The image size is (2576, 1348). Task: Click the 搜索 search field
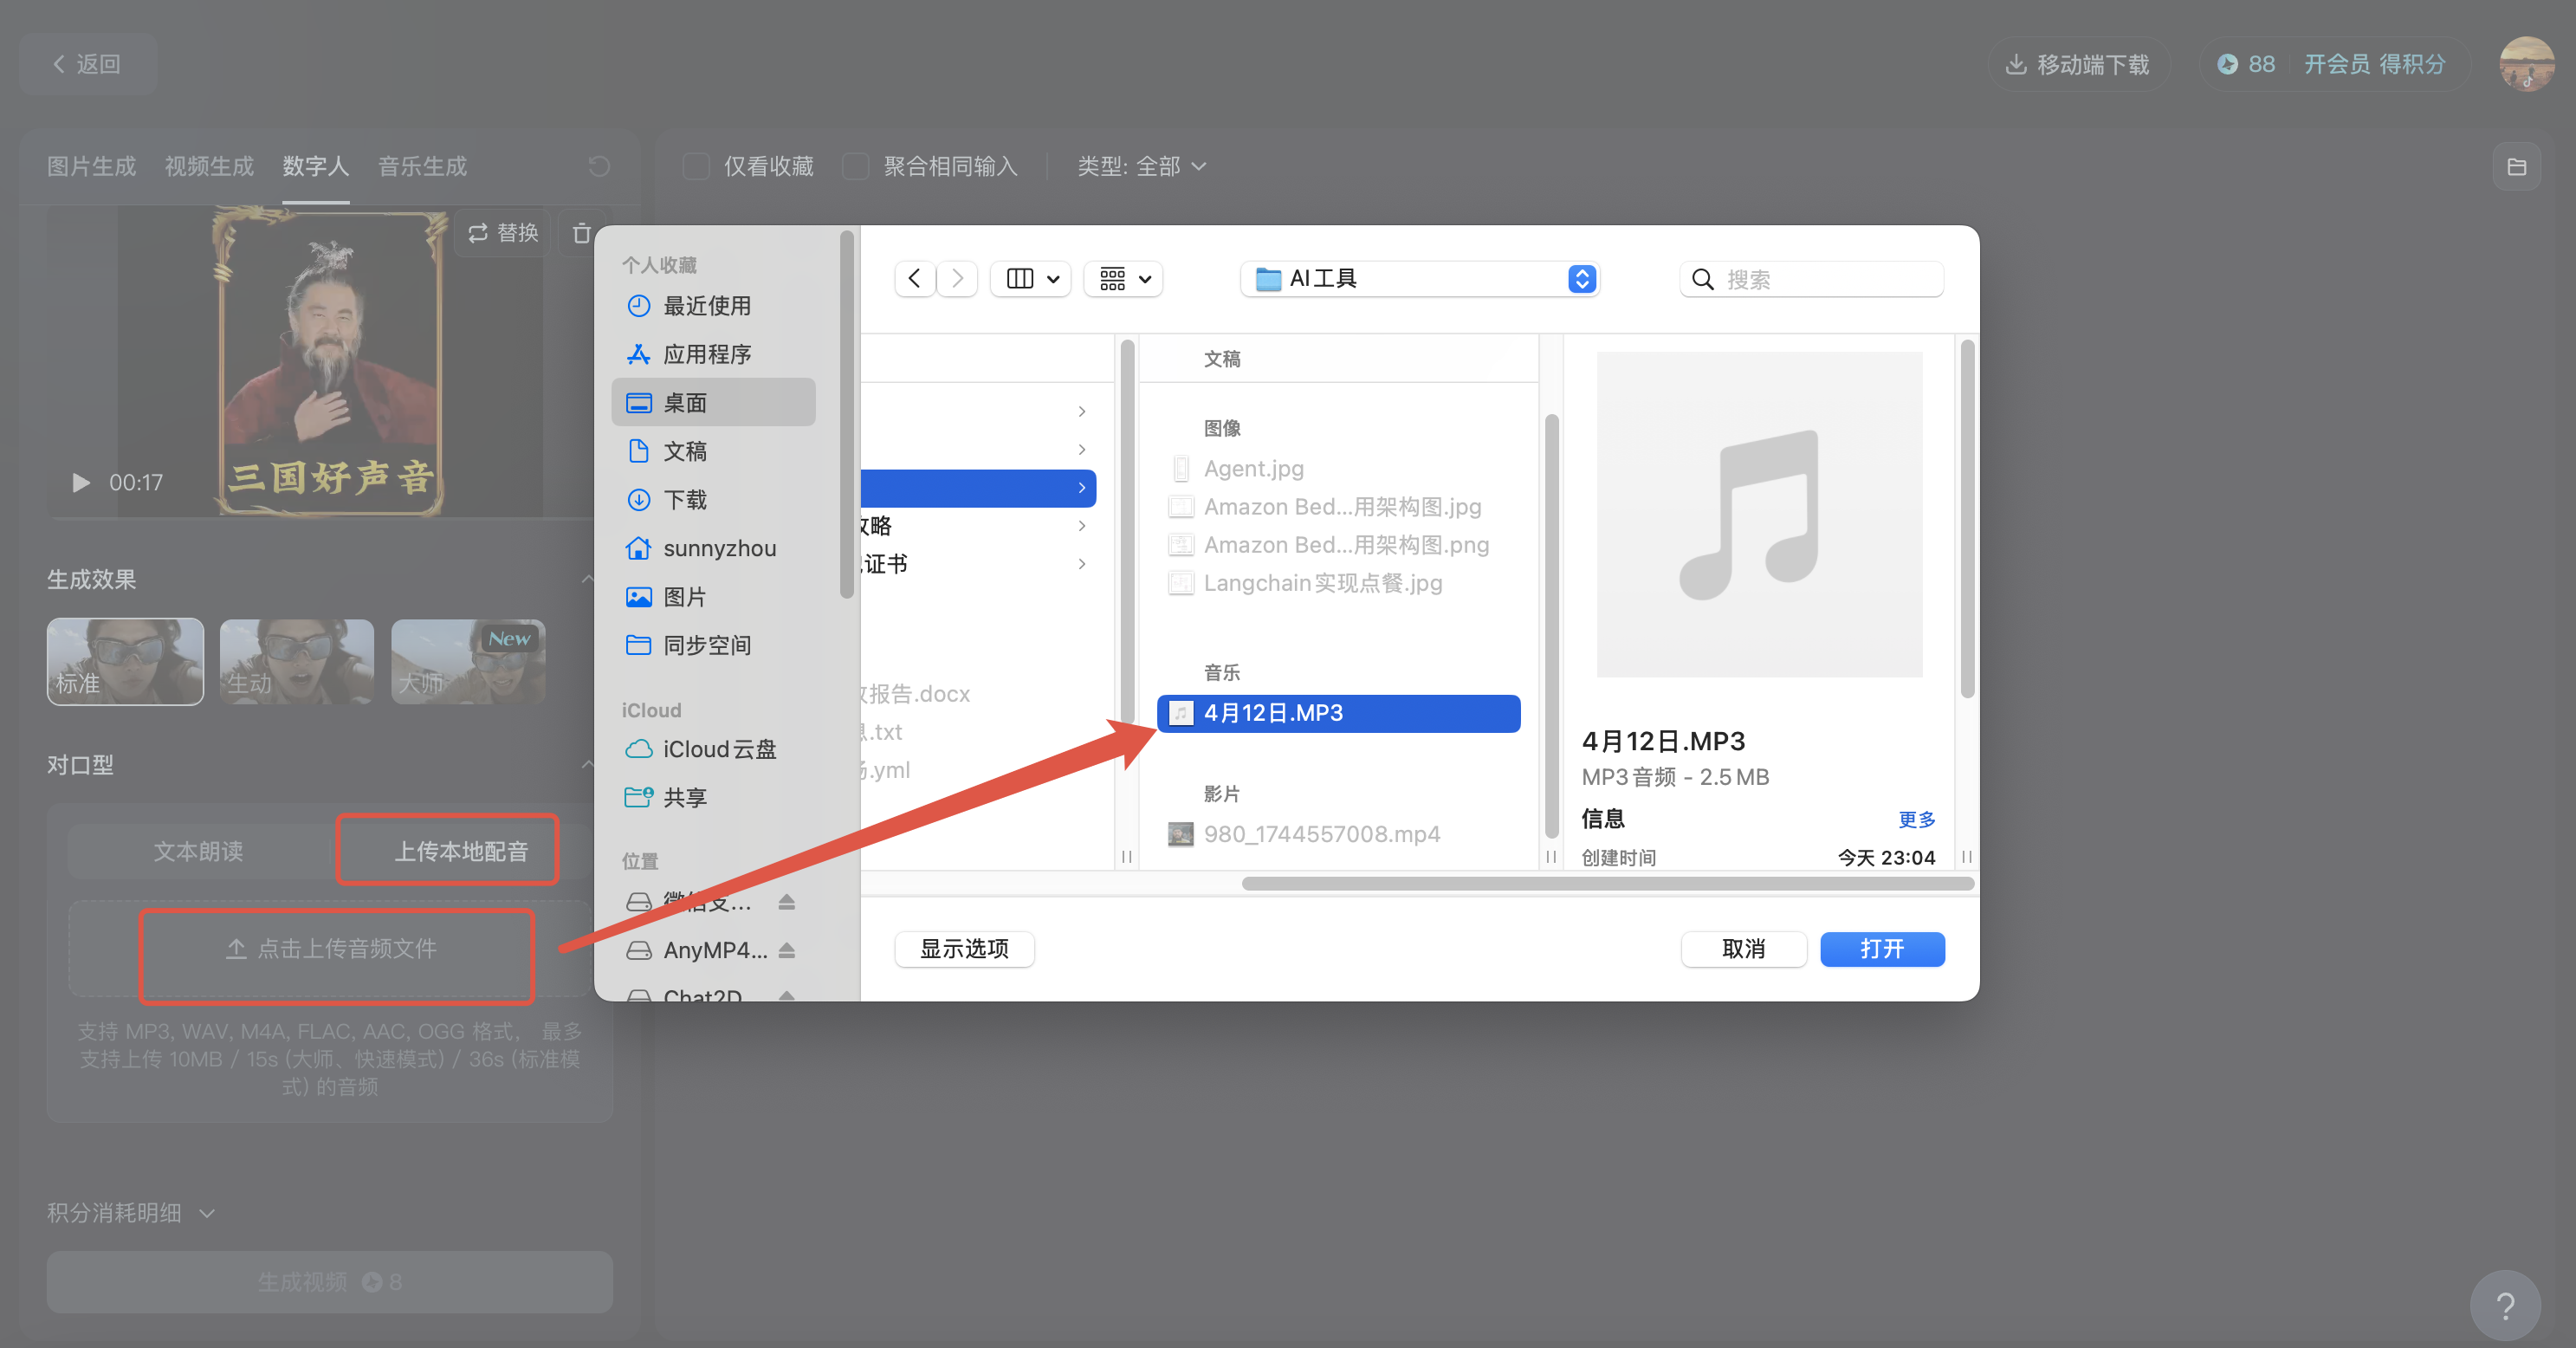1811,279
